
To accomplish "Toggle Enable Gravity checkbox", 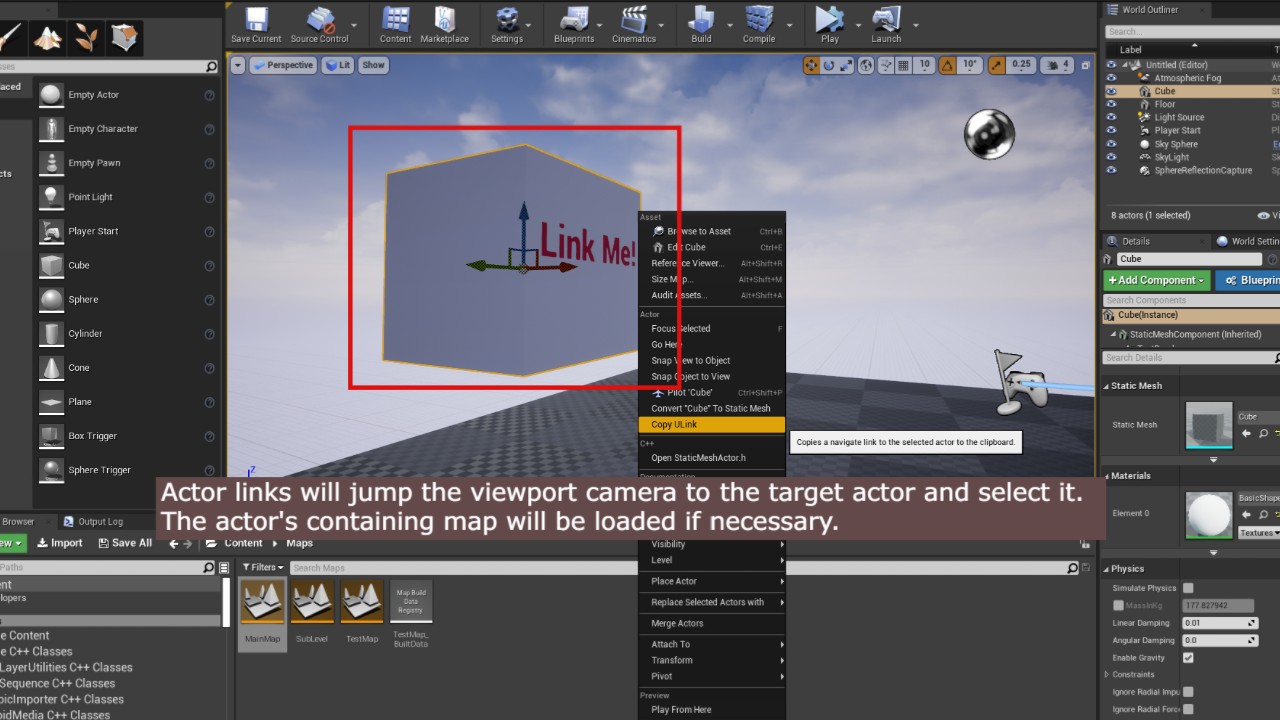I will [1188, 658].
